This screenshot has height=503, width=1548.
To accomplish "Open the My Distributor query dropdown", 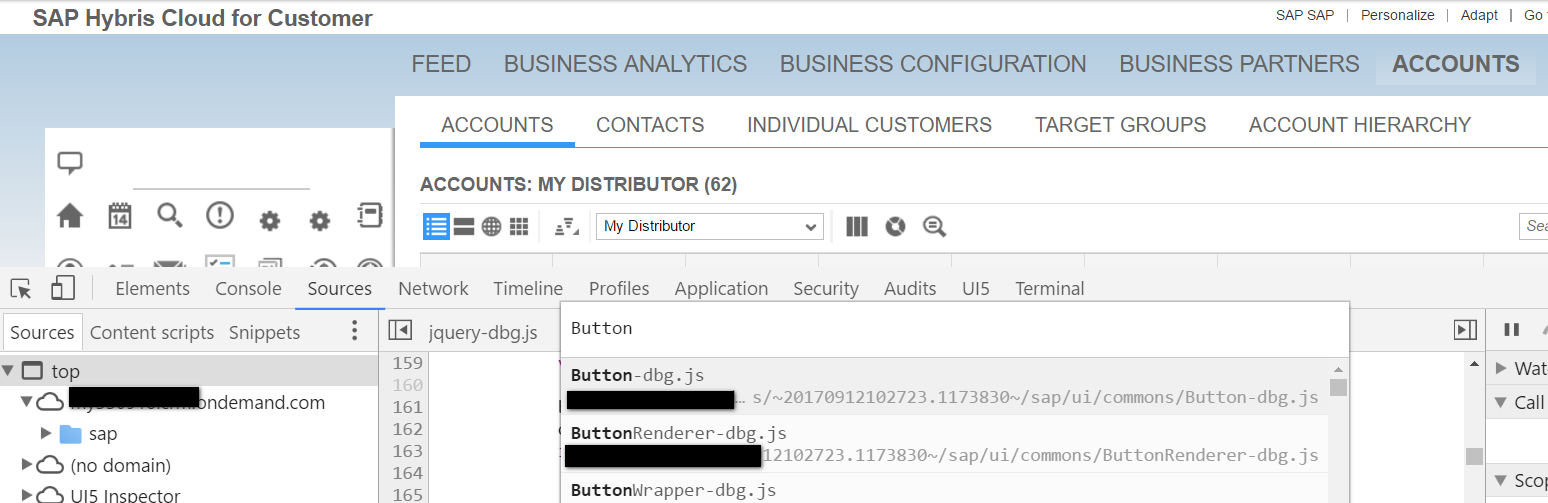I will (x=710, y=226).
